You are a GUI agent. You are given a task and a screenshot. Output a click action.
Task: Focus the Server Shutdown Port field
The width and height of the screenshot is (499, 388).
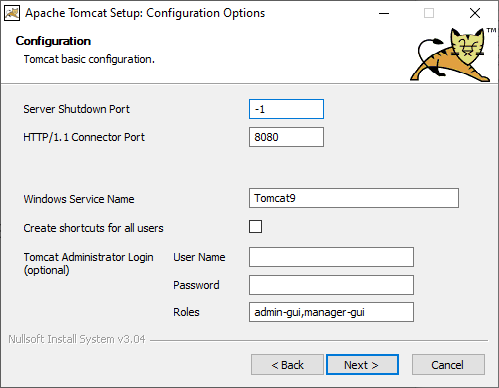point(286,109)
